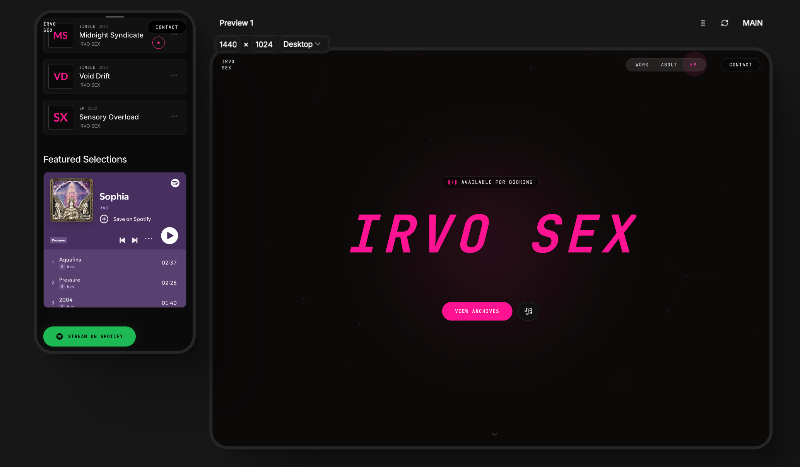Image resolution: width=800 pixels, height=467 pixels.
Task: Click the Spotify logo on Sophia card
Action: 175,183
